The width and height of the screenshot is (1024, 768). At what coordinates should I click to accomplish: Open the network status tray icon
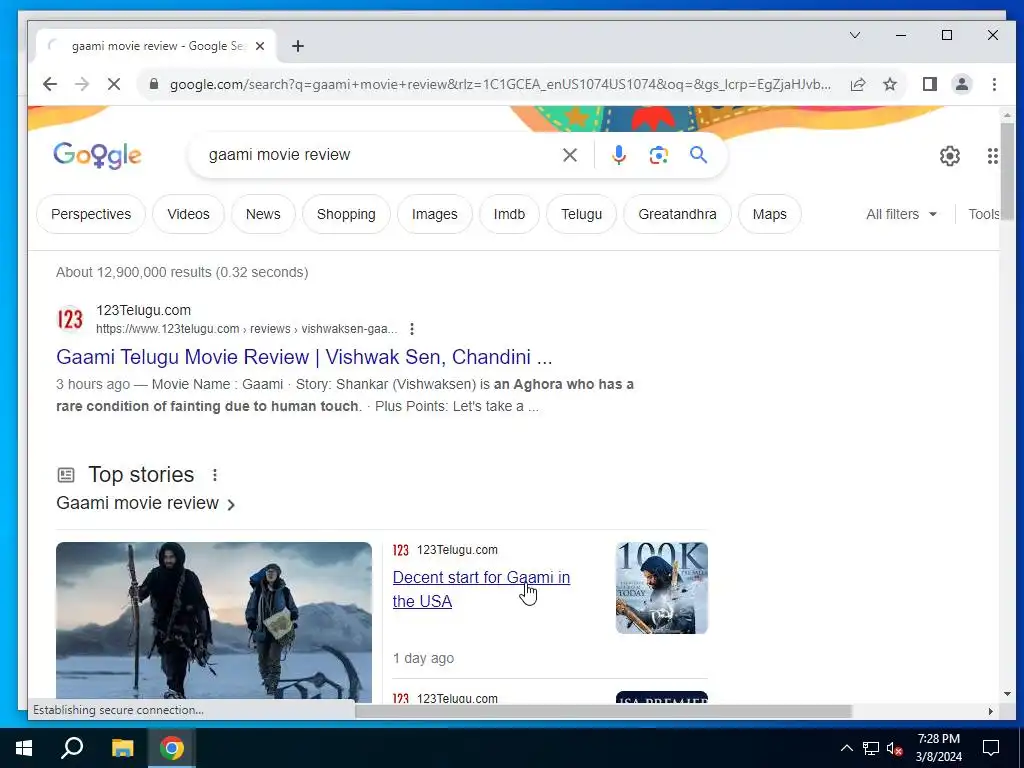point(871,748)
